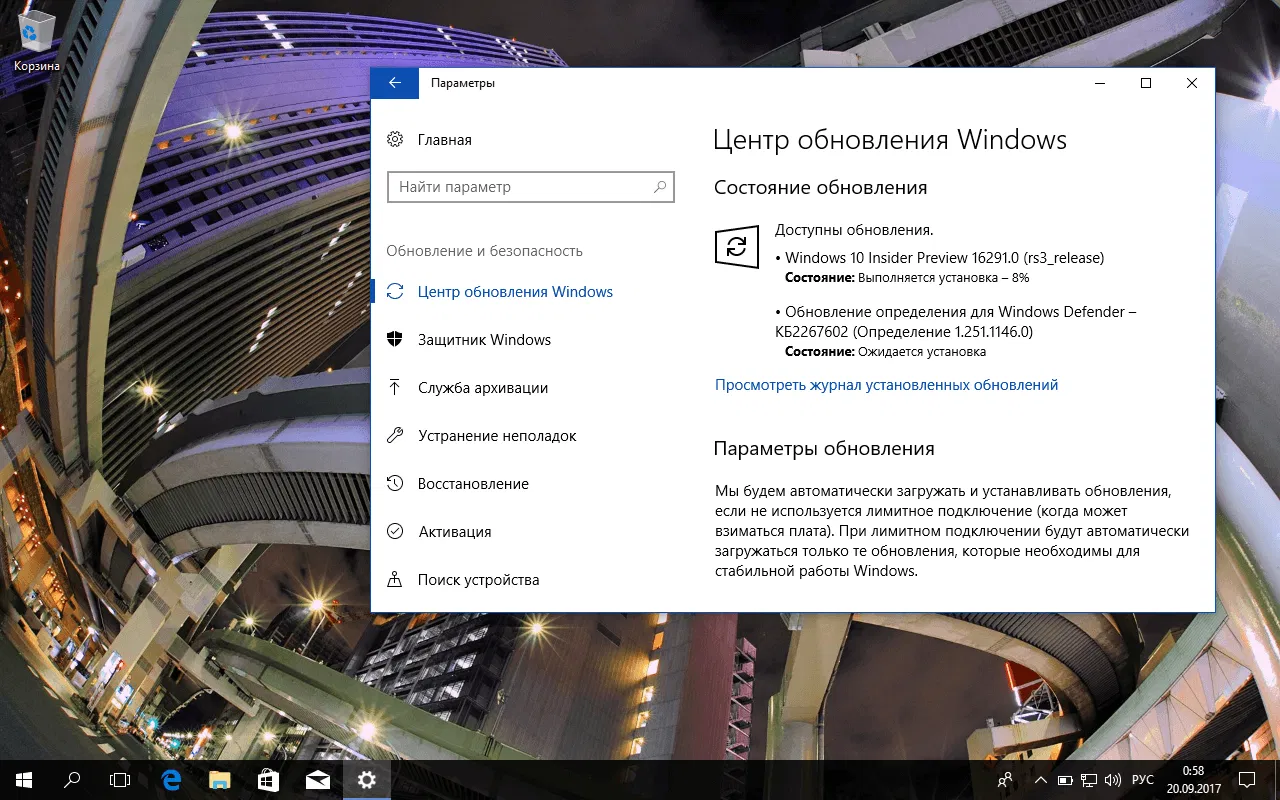The height and width of the screenshot is (800, 1280).
Task: Open Защитник Windows from the sidebar
Action: point(484,339)
